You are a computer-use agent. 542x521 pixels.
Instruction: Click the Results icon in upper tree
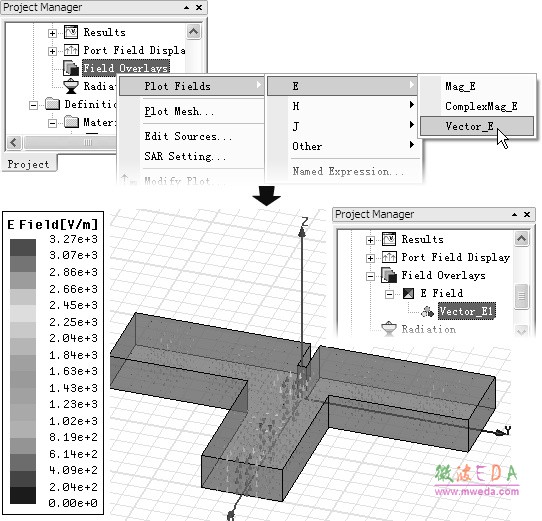(71, 32)
